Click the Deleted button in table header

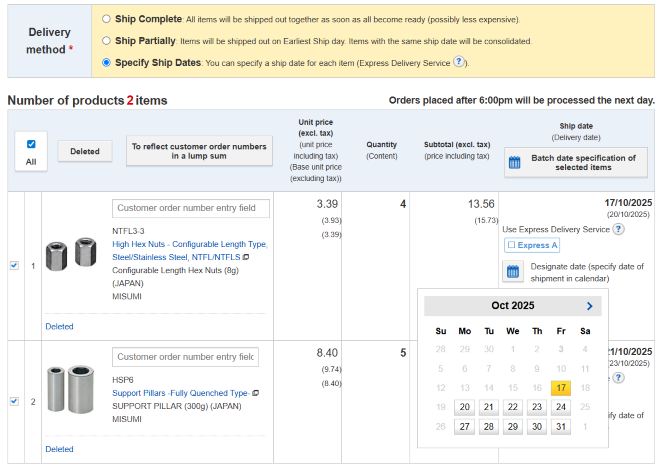pyautogui.click(x=85, y=151)
